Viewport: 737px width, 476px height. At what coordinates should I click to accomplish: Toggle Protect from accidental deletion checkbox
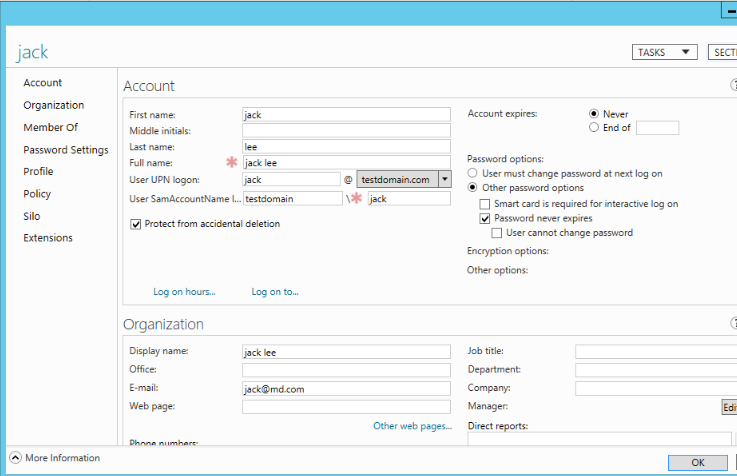click(136, 224)
